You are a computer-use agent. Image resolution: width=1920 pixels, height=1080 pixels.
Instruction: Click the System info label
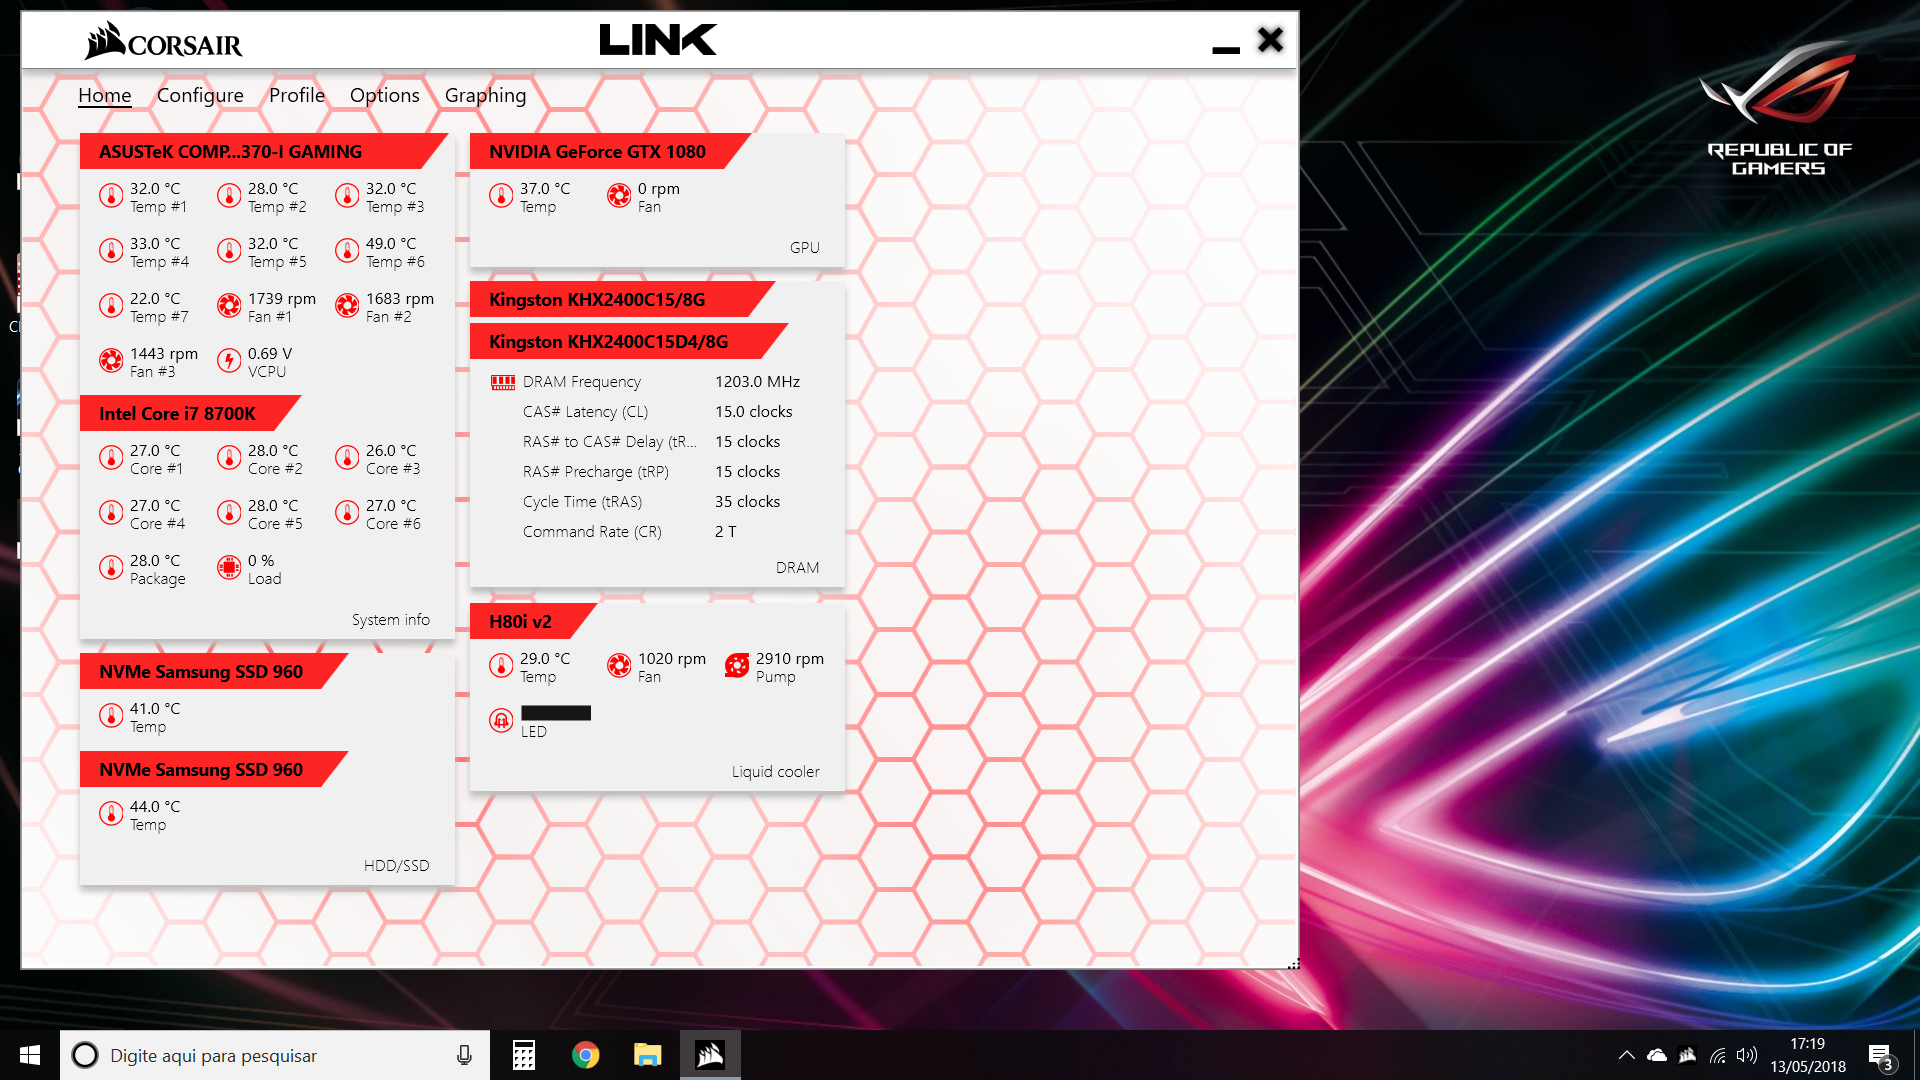(x=390, y=620)
